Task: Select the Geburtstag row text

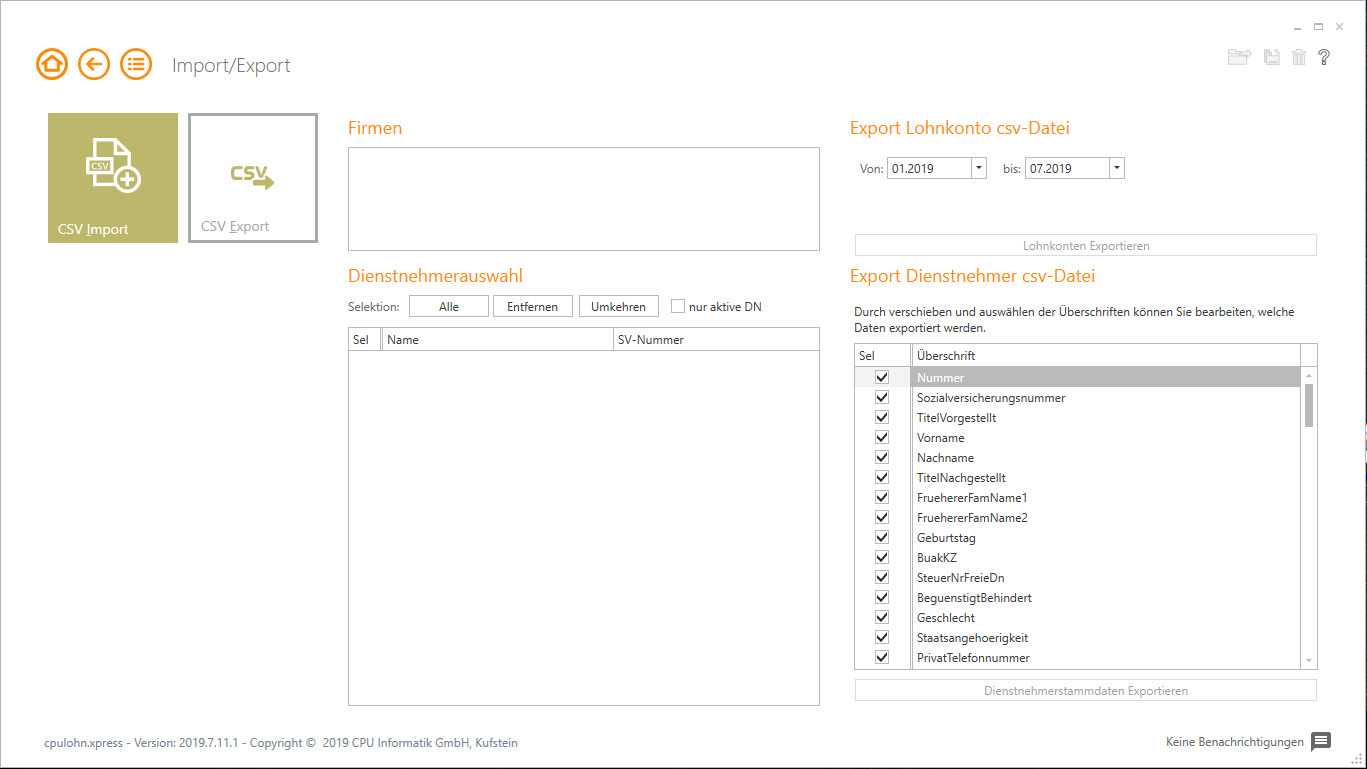Action: click(x=946, y=538)
